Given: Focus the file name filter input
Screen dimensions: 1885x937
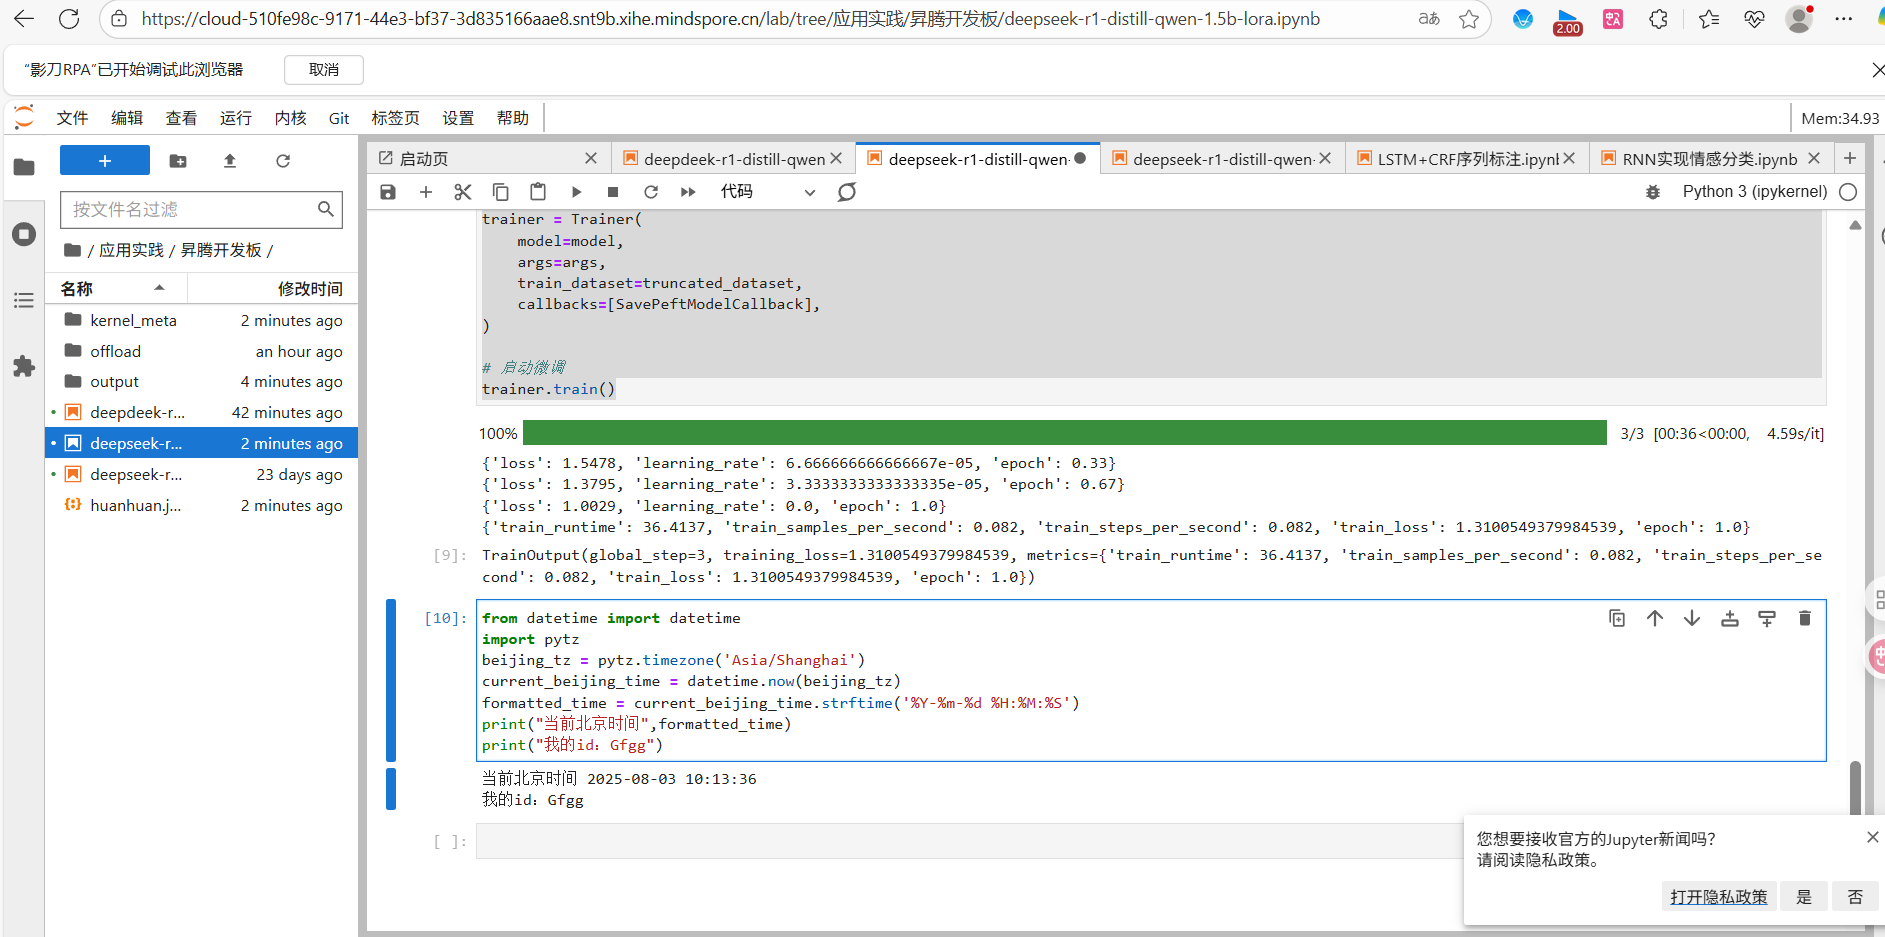Looking at the screenshot, I should click(192, 210).
